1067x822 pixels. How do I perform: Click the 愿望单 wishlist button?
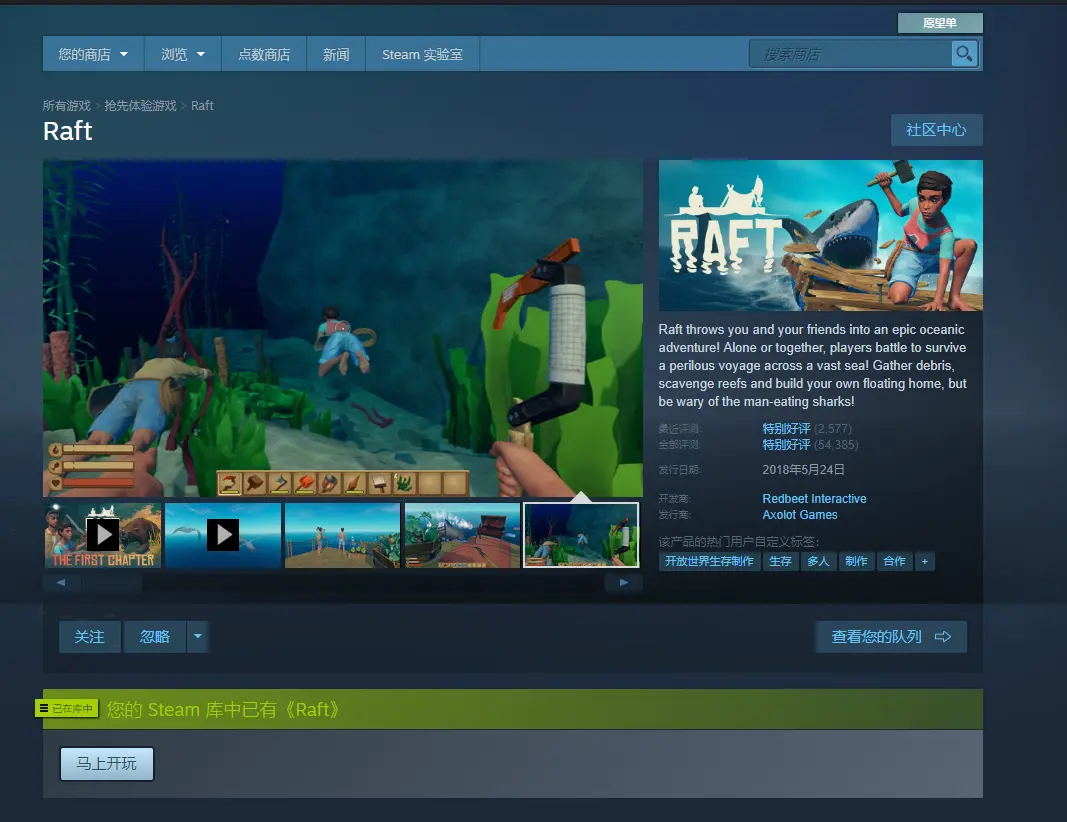[940, 23]
